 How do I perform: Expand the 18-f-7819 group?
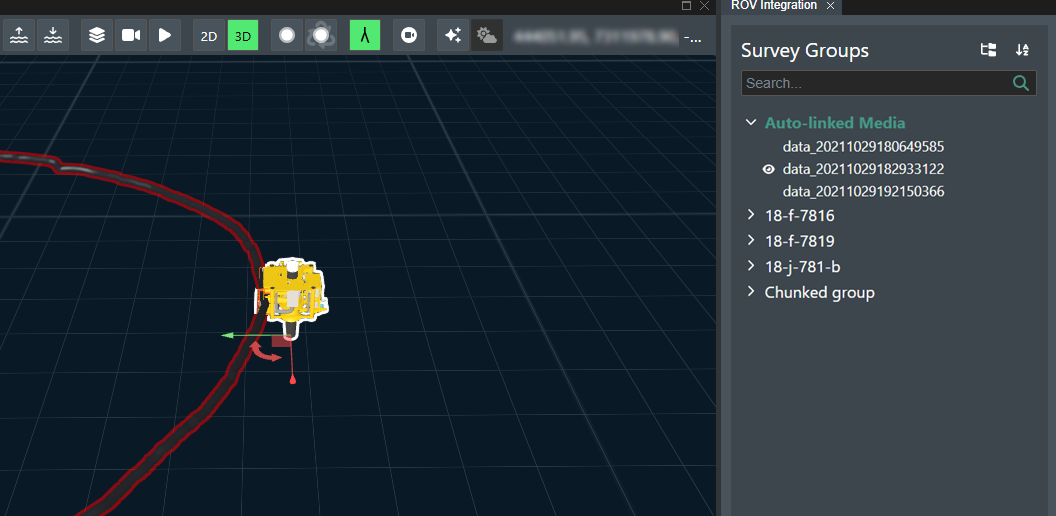coord(751,240)
